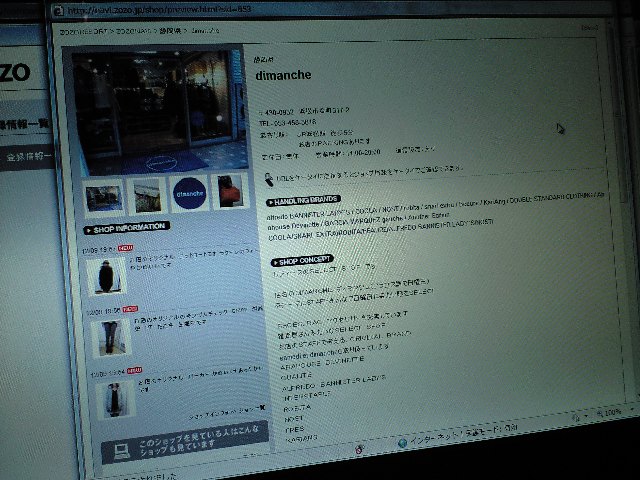Open the shop list link under the news items

[227, 413]
